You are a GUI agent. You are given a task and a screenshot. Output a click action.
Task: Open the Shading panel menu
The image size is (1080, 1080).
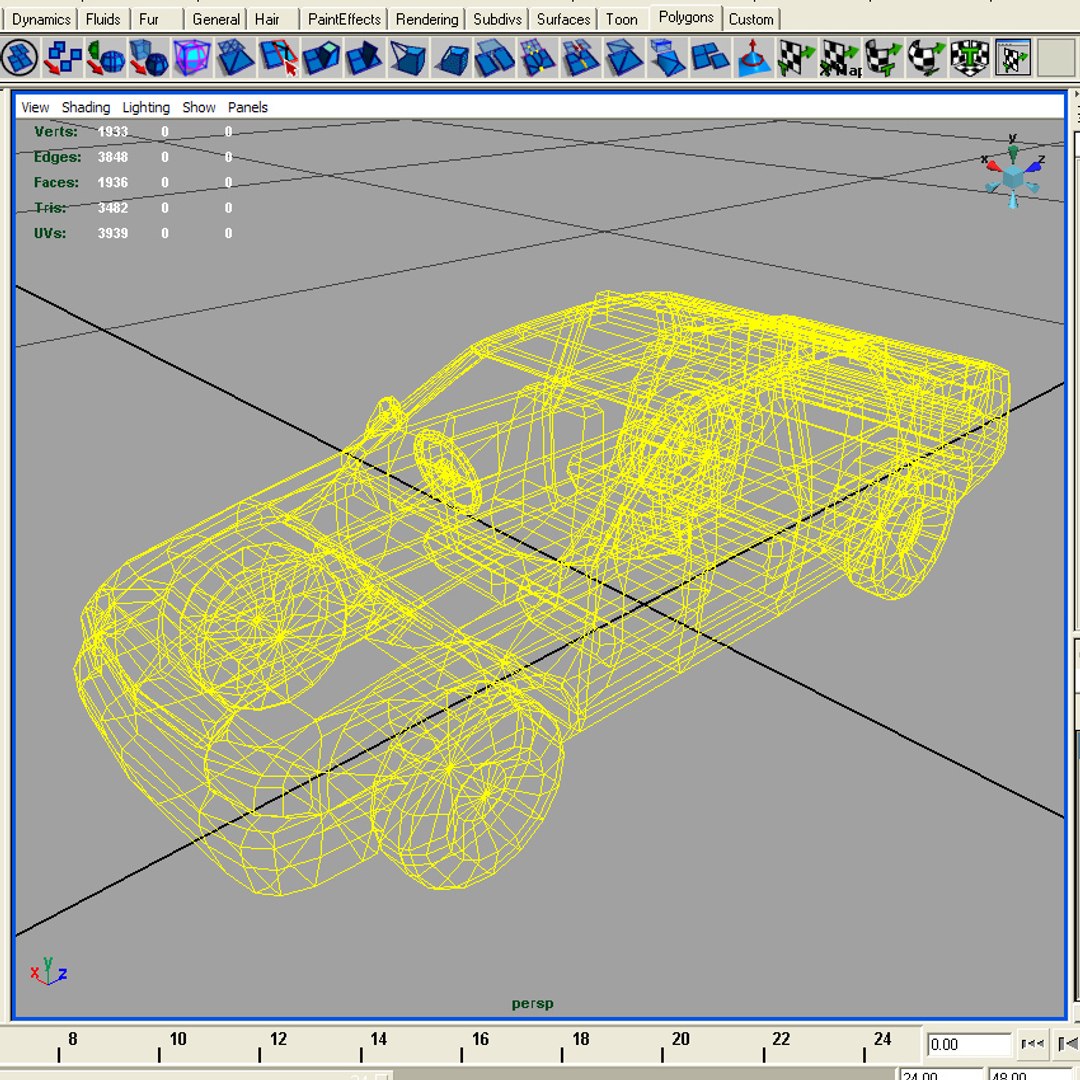86,107
